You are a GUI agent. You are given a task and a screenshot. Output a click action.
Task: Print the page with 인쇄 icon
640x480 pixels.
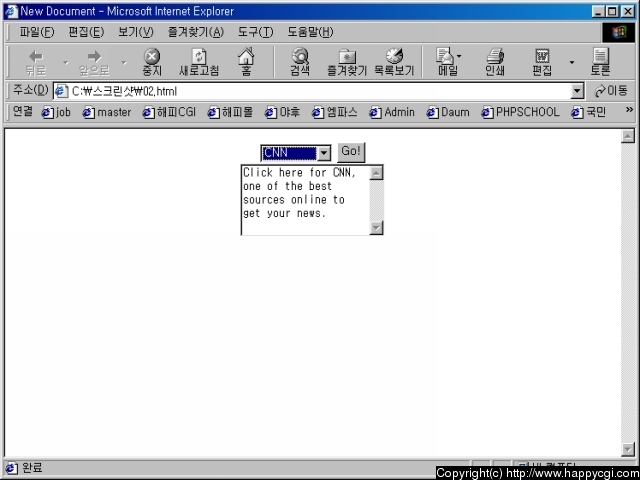coord(495,62)
